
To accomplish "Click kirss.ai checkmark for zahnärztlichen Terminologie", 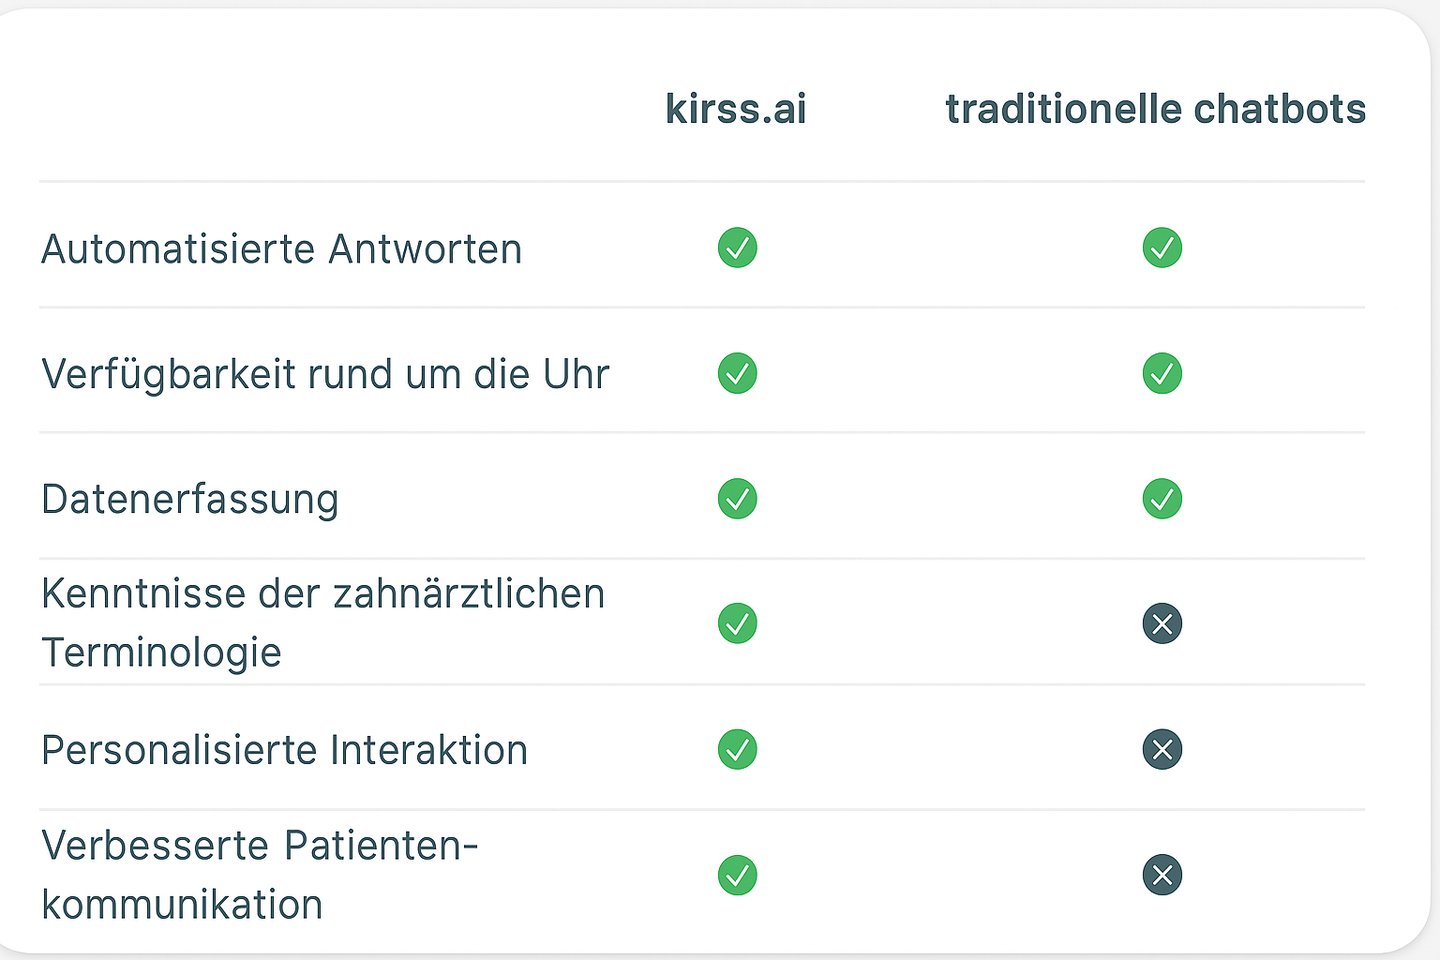I will coord(737,624).
